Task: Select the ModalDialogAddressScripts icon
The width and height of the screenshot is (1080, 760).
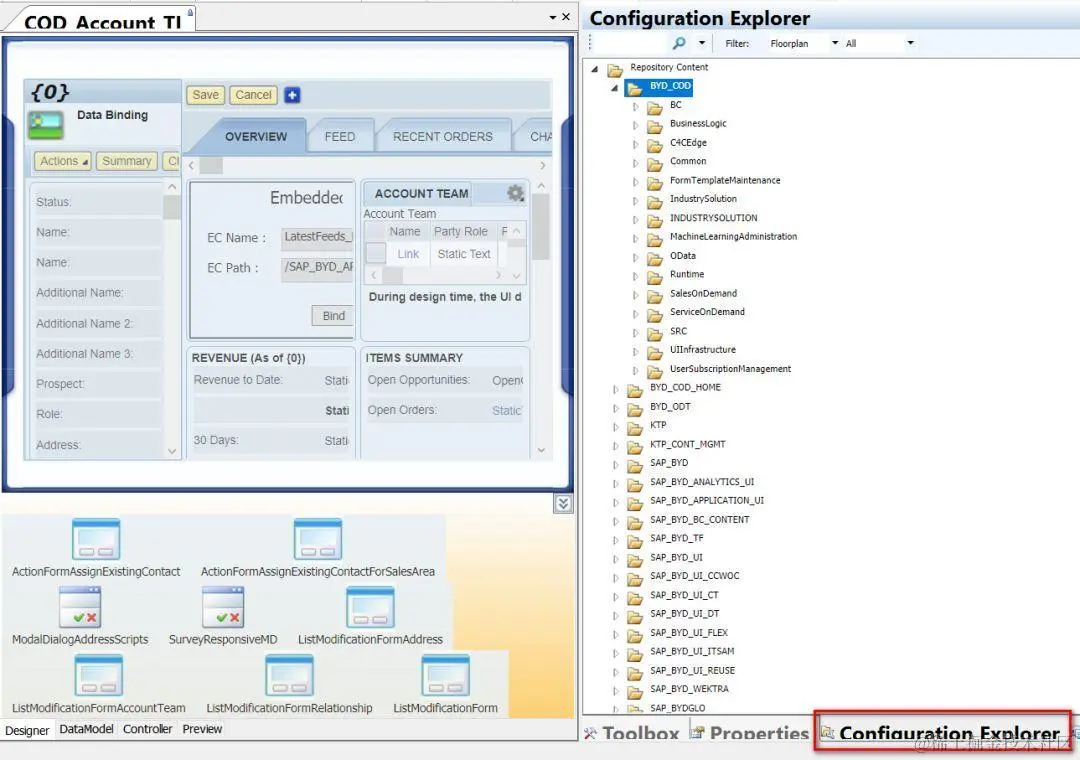Action: pyautogui.click(x=80, y=607)
